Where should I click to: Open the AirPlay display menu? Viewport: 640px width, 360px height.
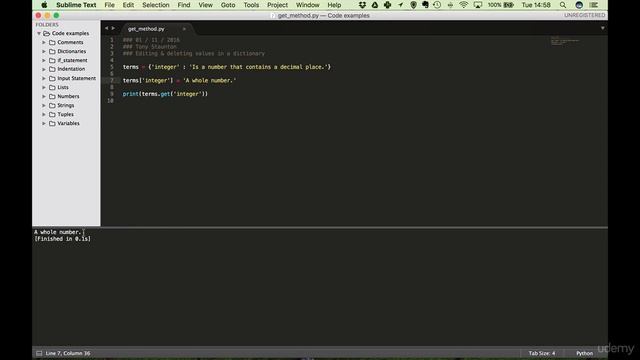[478, 5]
